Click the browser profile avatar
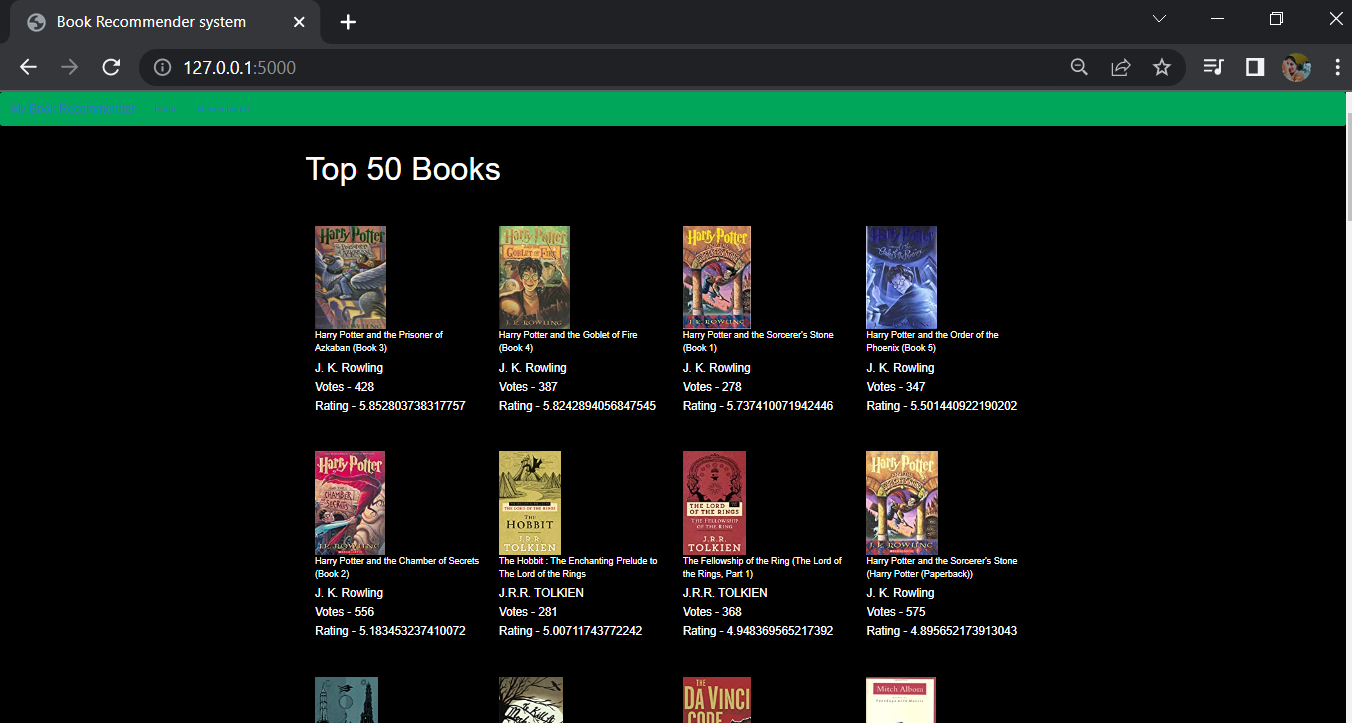This screenshot has width=1352, height=723. point(1296,67)
